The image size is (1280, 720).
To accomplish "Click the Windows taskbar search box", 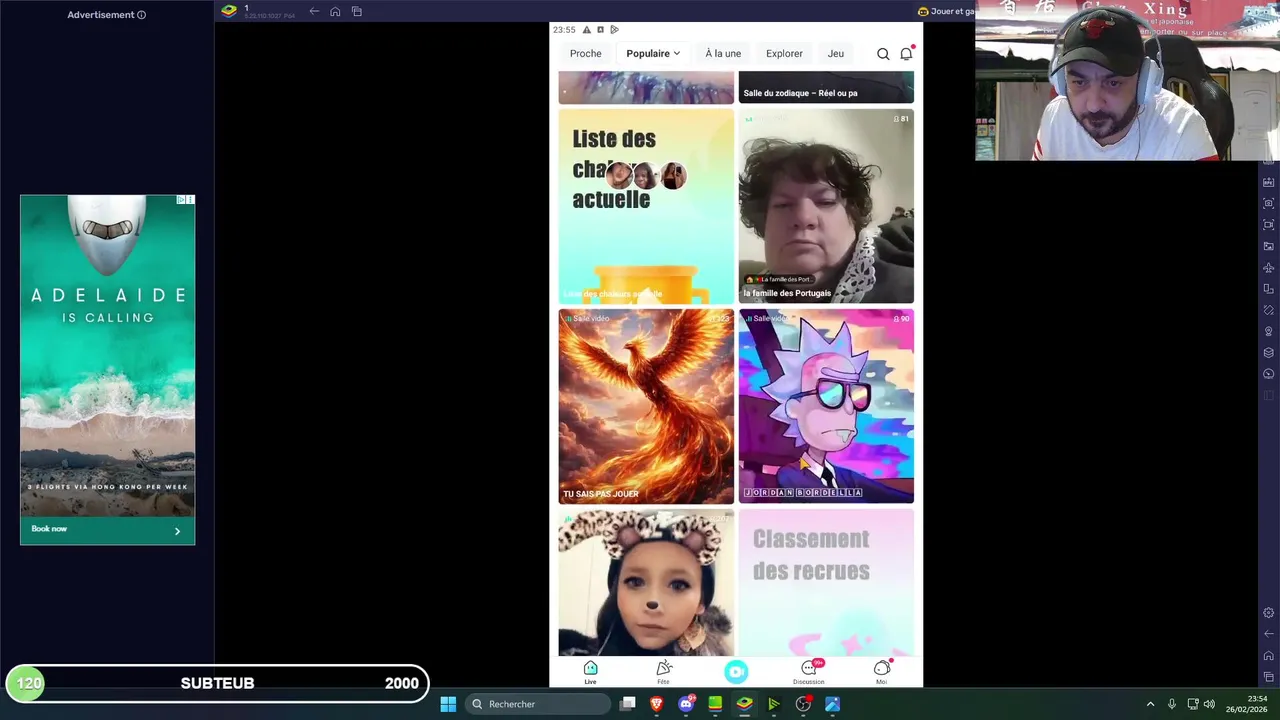I will pyautogui.click(x=540, y=704).
